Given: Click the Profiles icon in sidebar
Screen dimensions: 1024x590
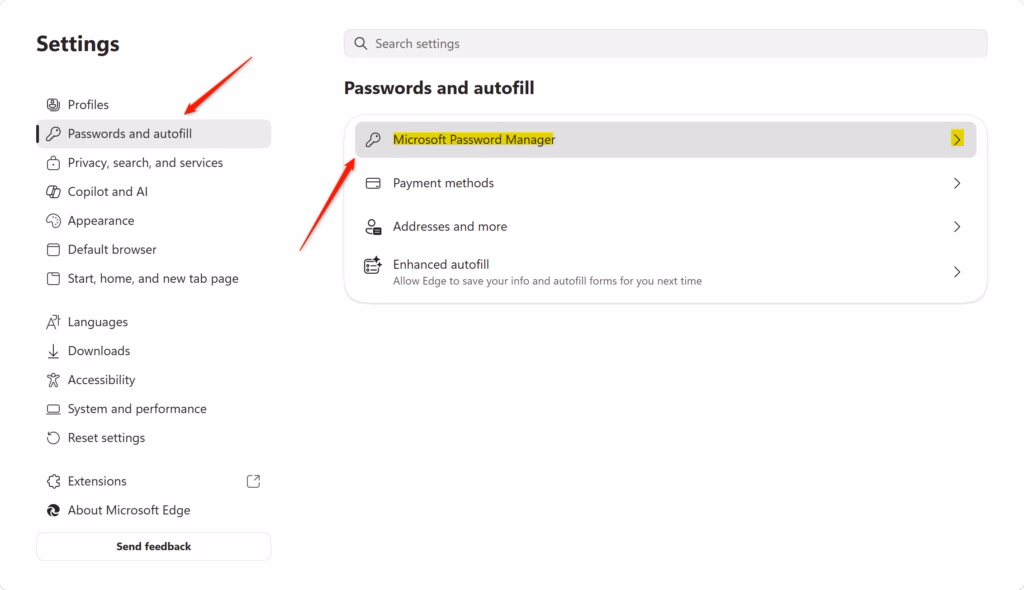Looking at the screenshot, I should [x=53, y=105].
